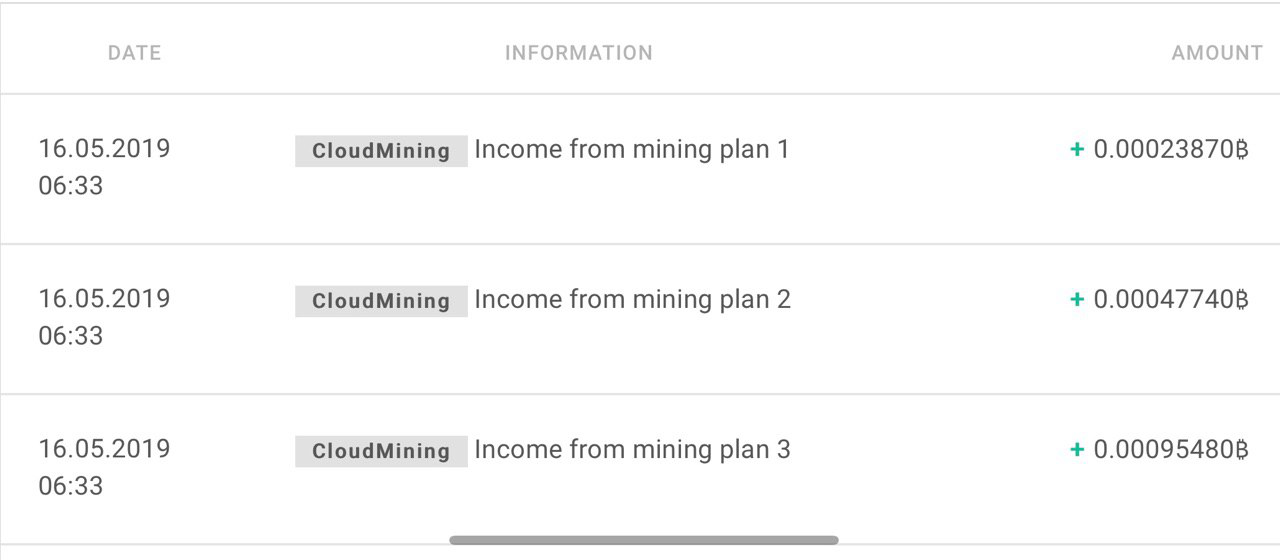Click the INFORMATION column header

pos(578,53)
